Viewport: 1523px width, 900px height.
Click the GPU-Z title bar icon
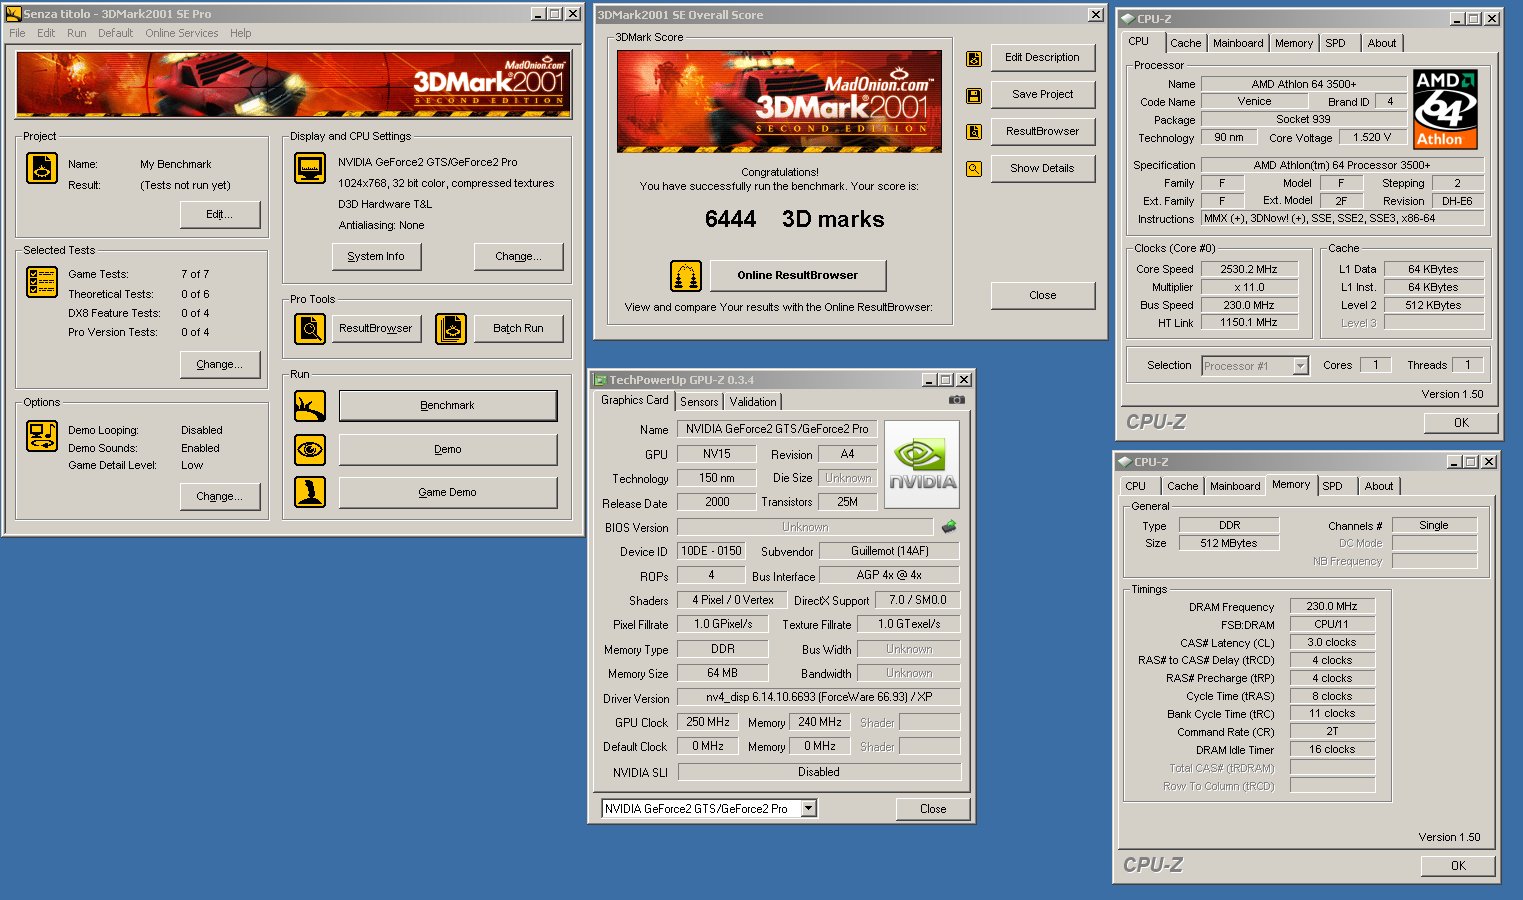tap(600, 380)
